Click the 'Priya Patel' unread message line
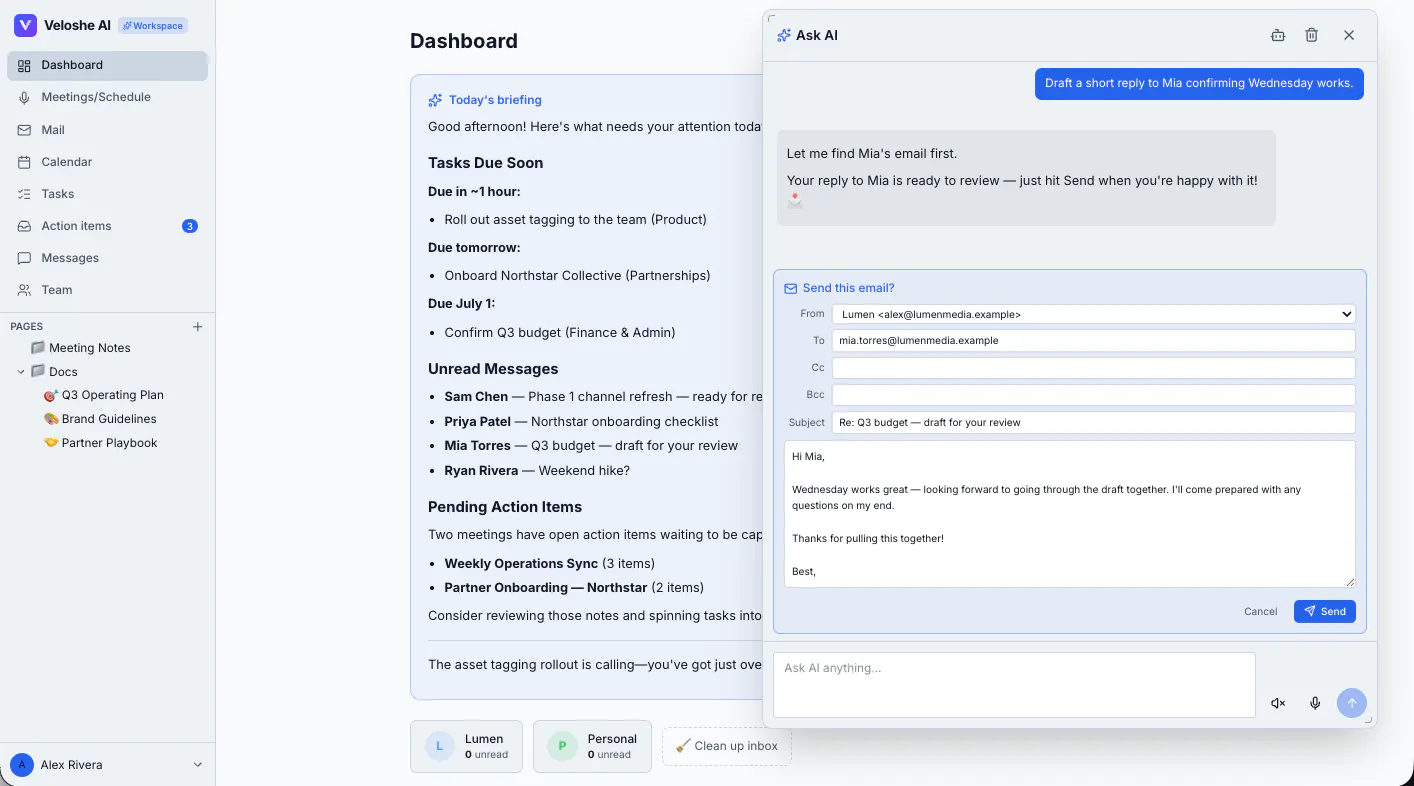1414x786 pixels. point(581,422)
